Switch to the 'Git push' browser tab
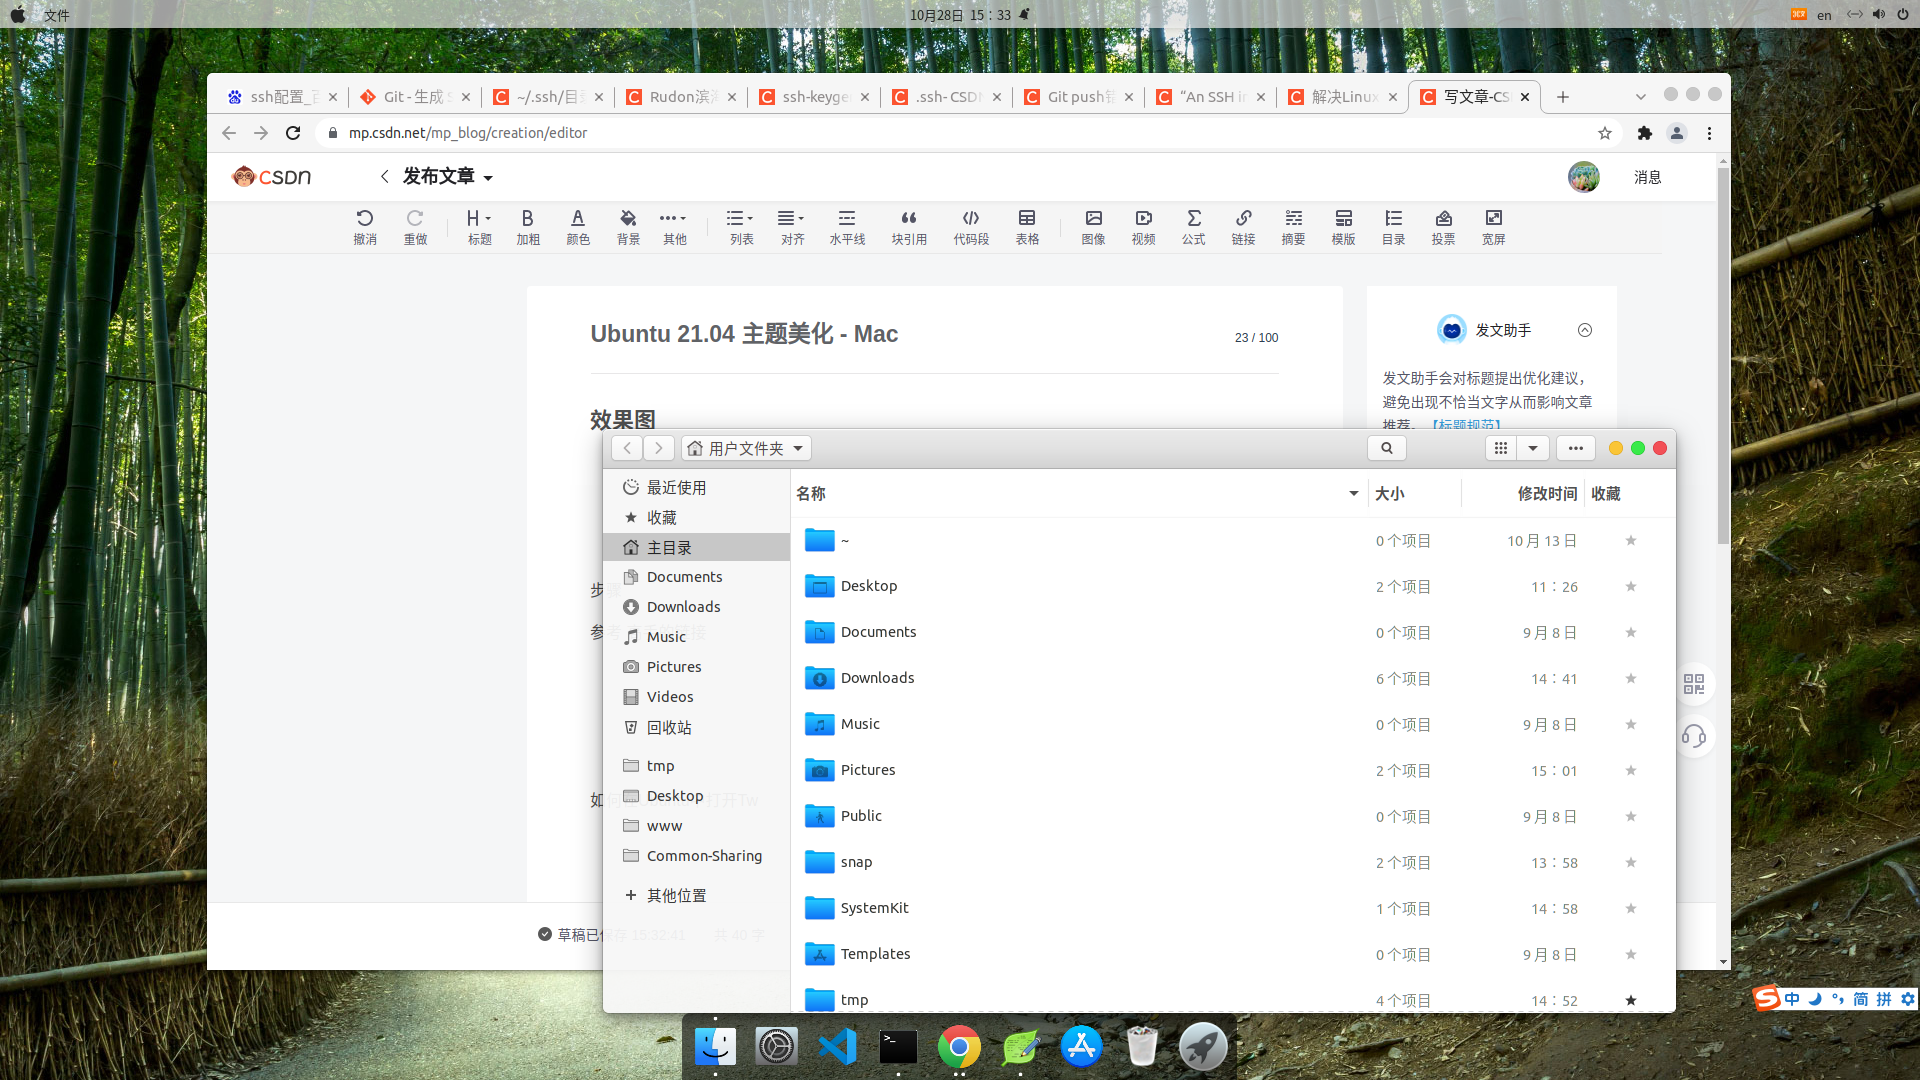1920x1080 pixels. coord(1079,97)
